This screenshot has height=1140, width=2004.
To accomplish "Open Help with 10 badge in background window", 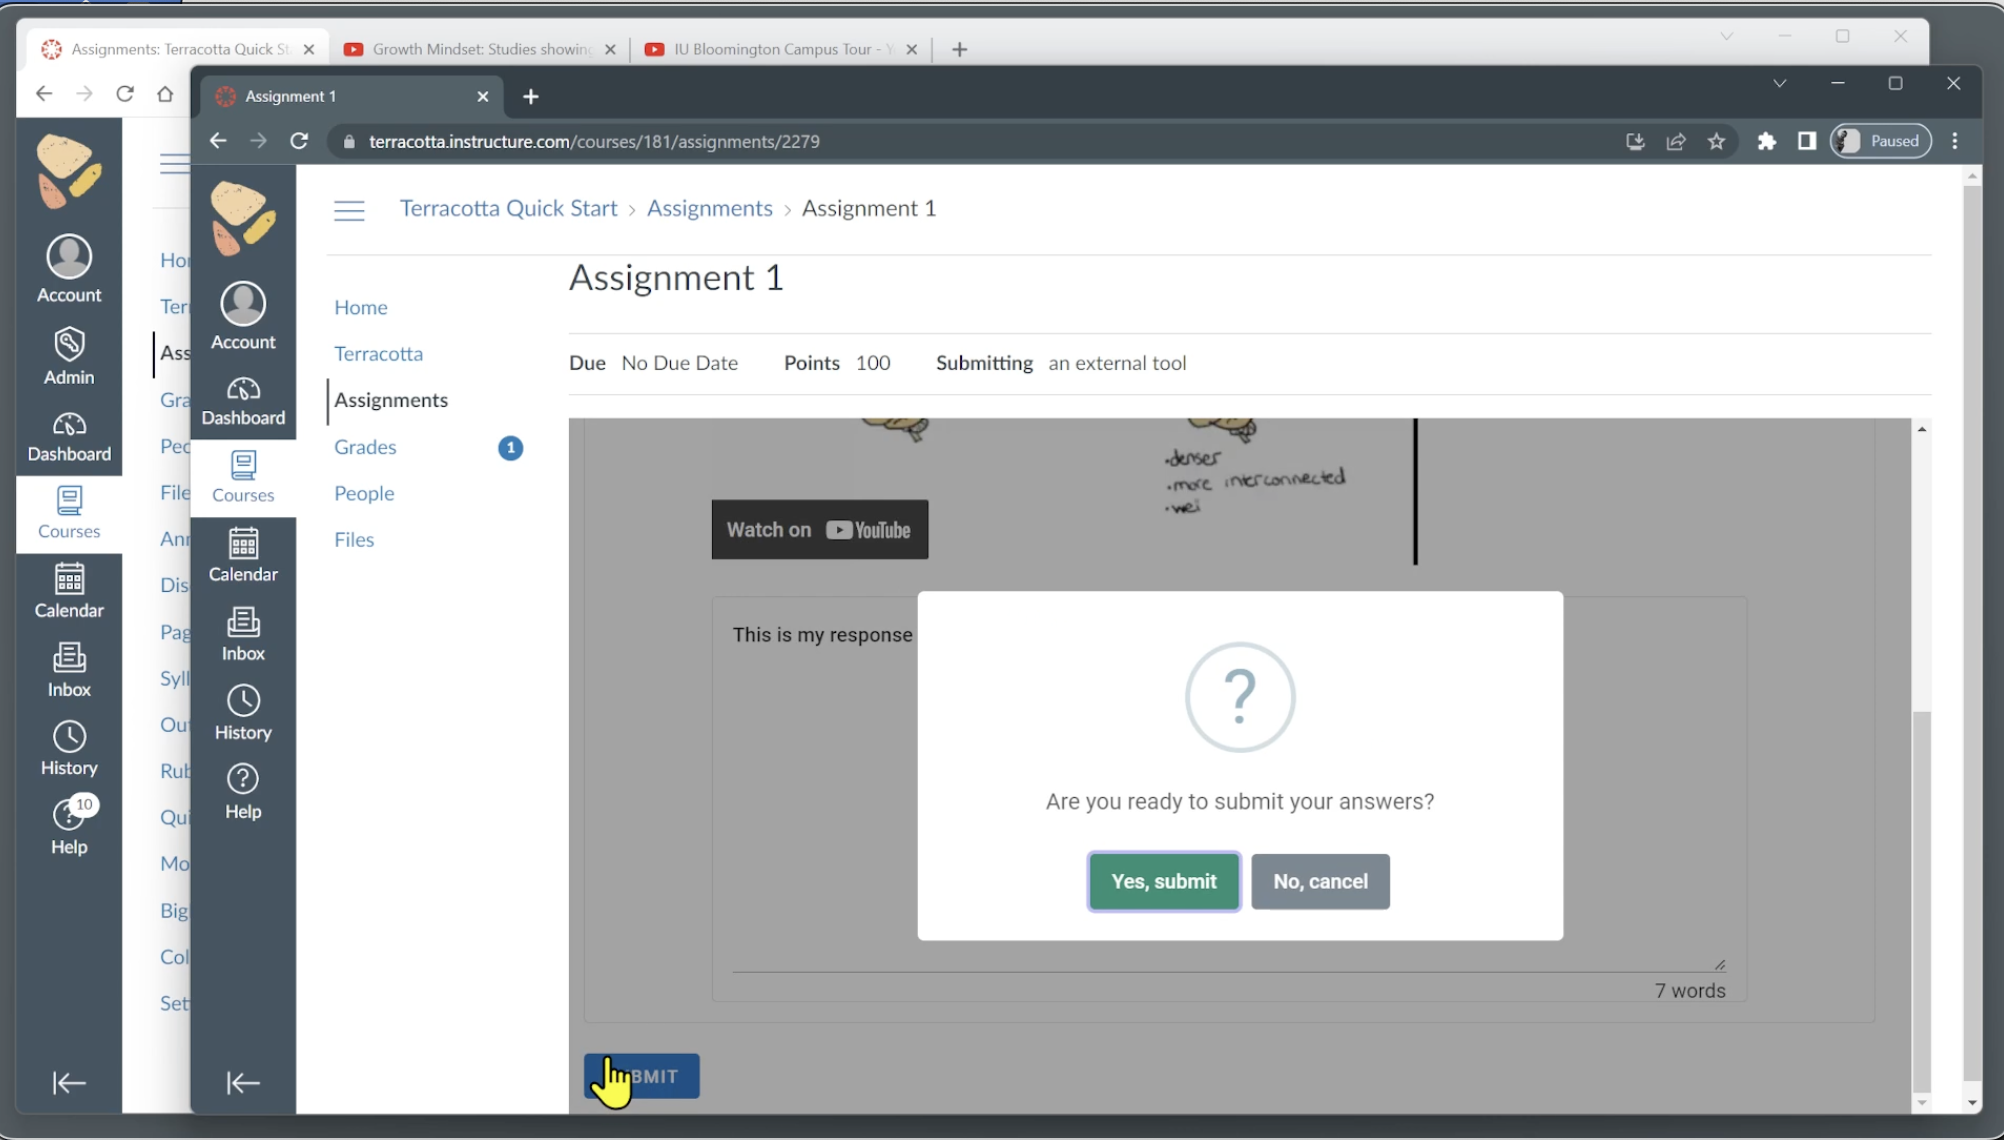I will pyautogui.click(x=69, y=827).
